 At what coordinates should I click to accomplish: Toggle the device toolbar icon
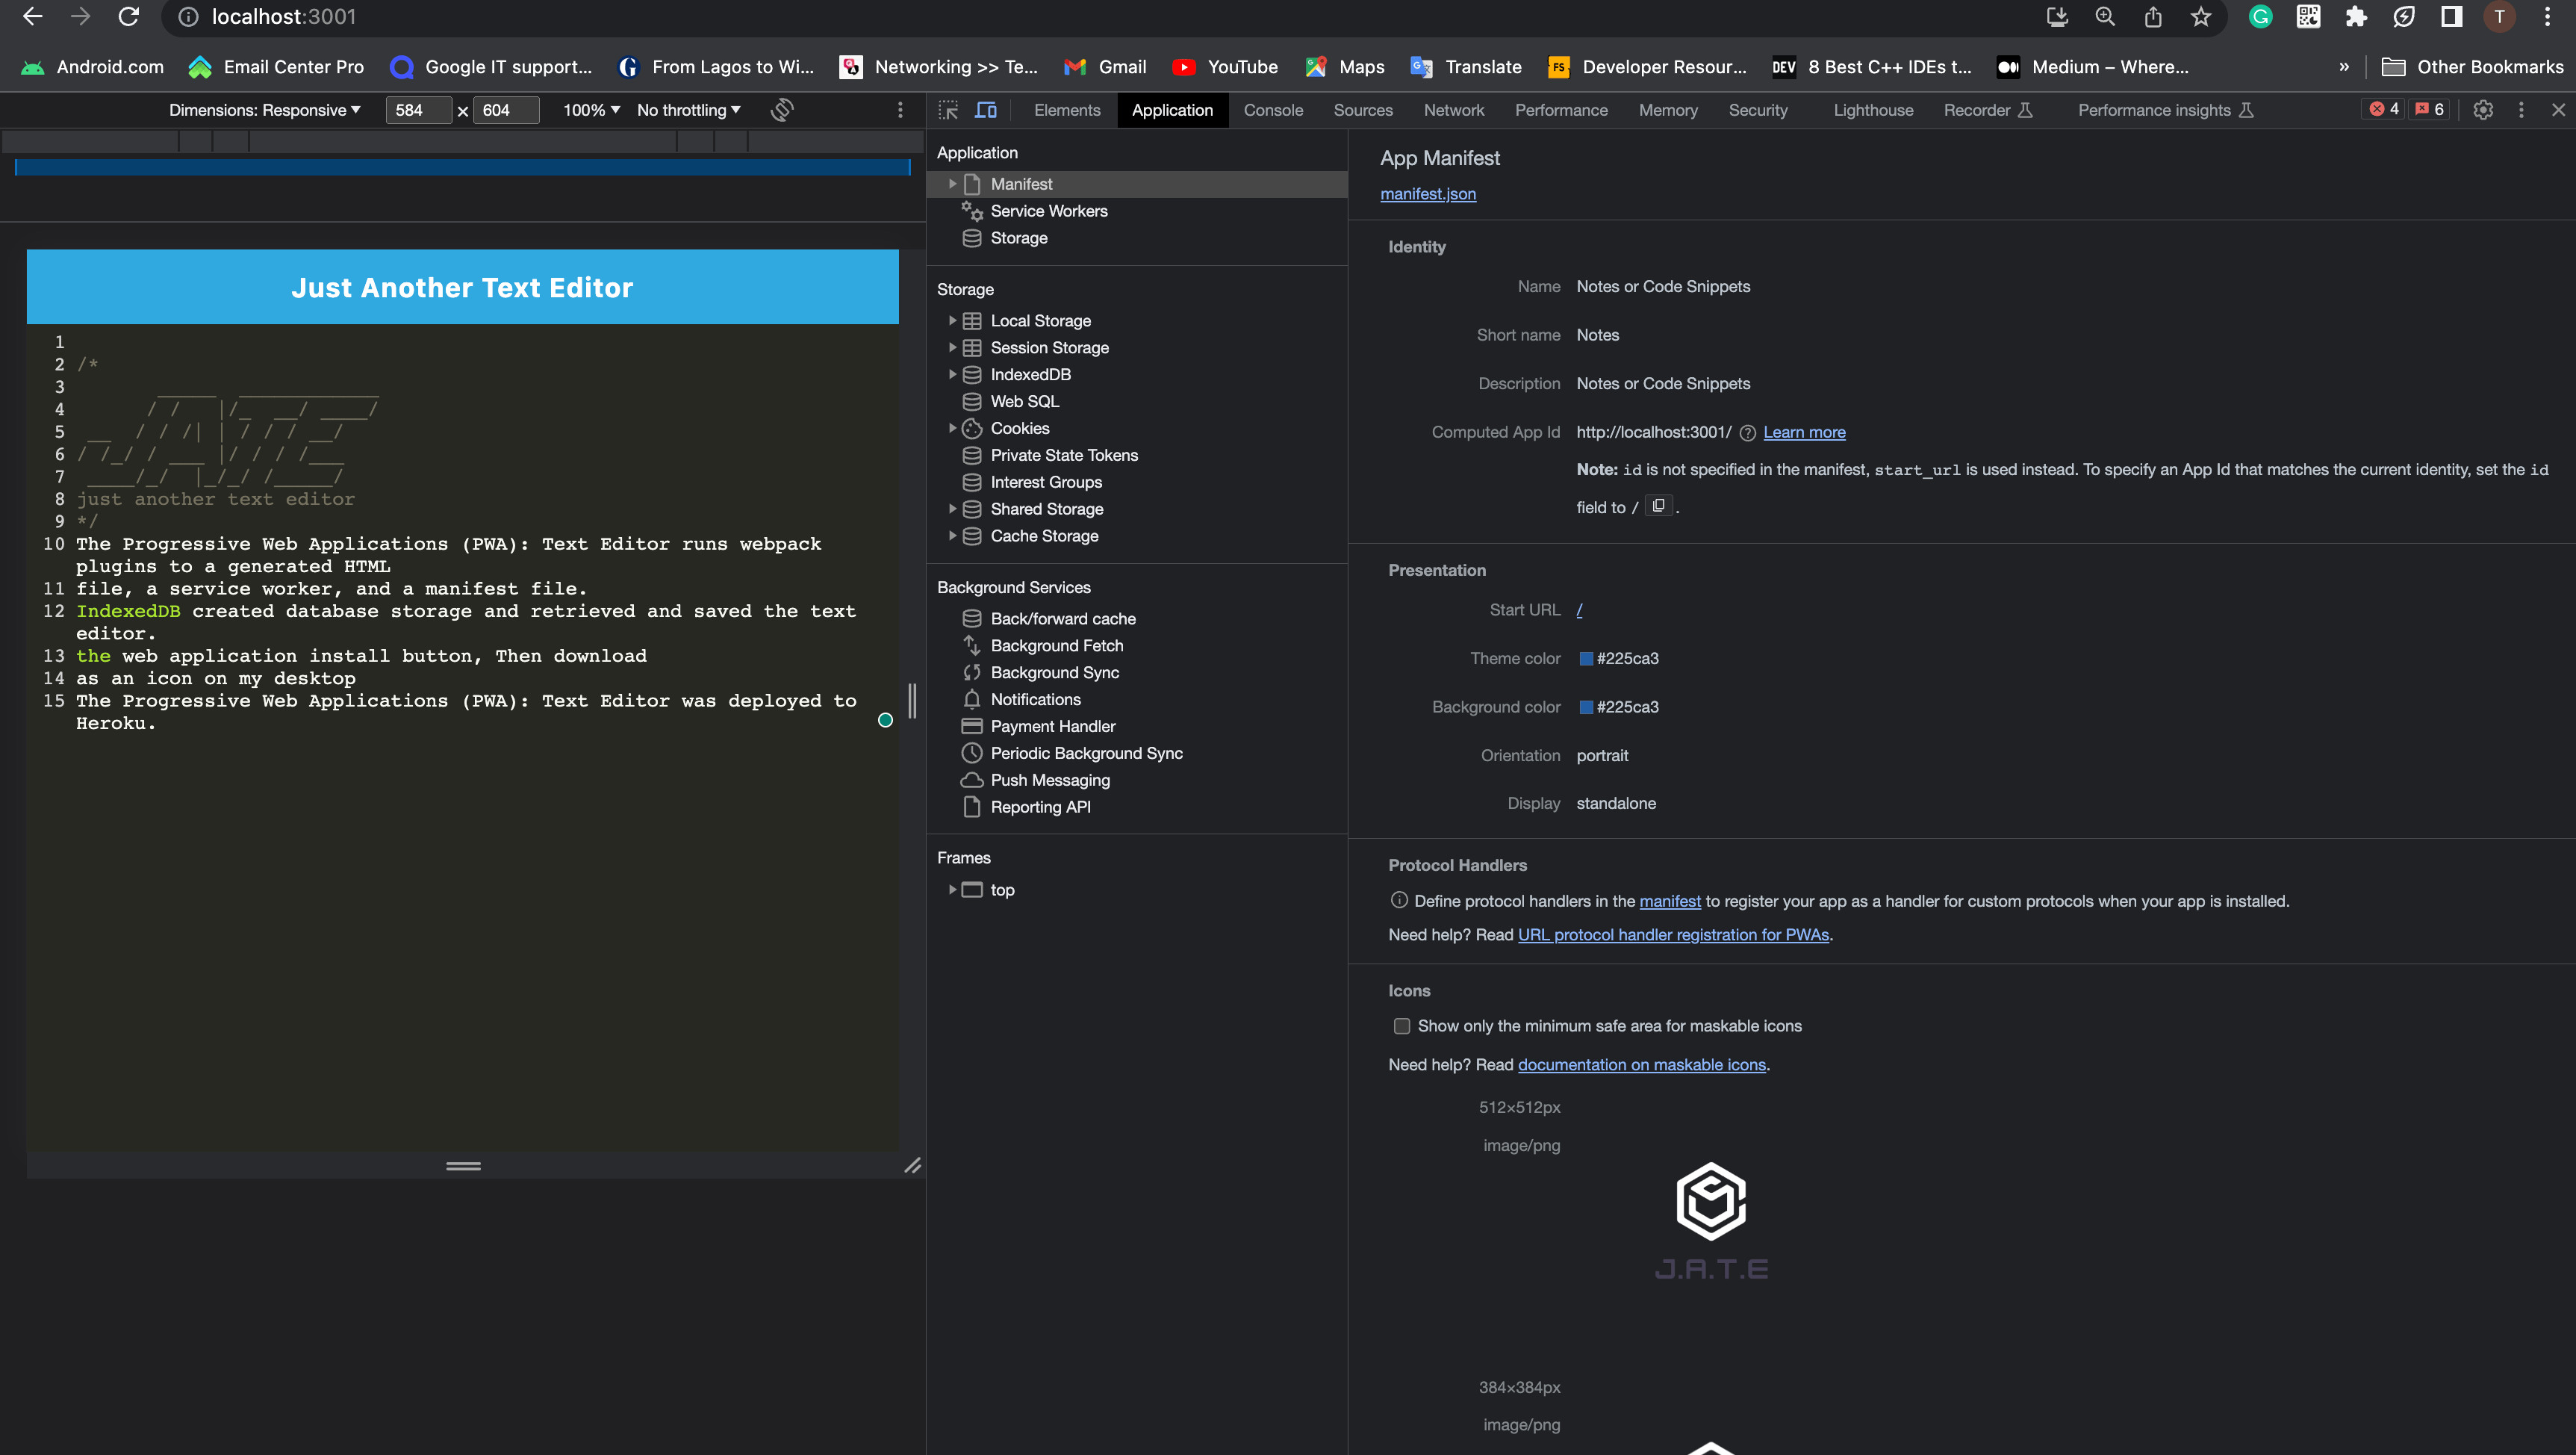coord(986,110)
